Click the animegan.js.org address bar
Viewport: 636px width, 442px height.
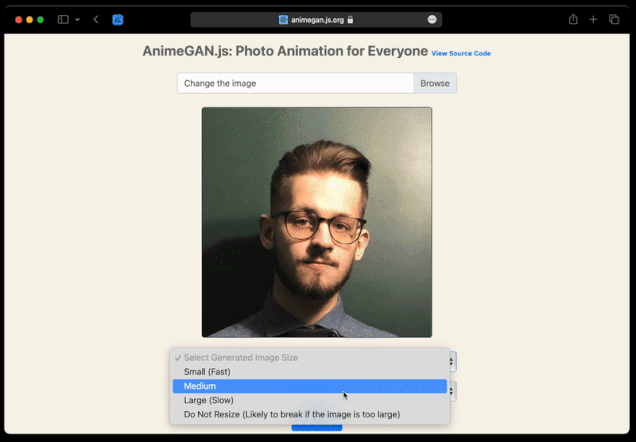pyautogui.click(x=316, y=19)
